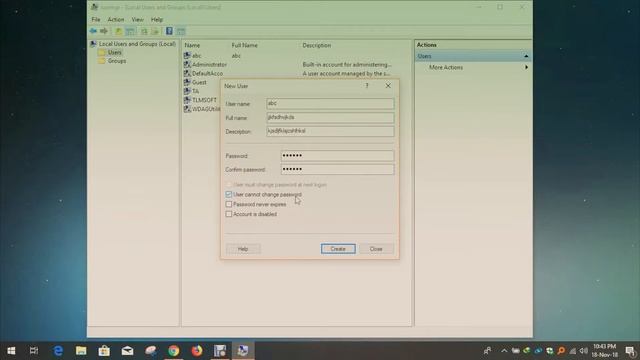640x360 pixels.
Task: Select the Users folder in the tree
Action: click(110, 52)
